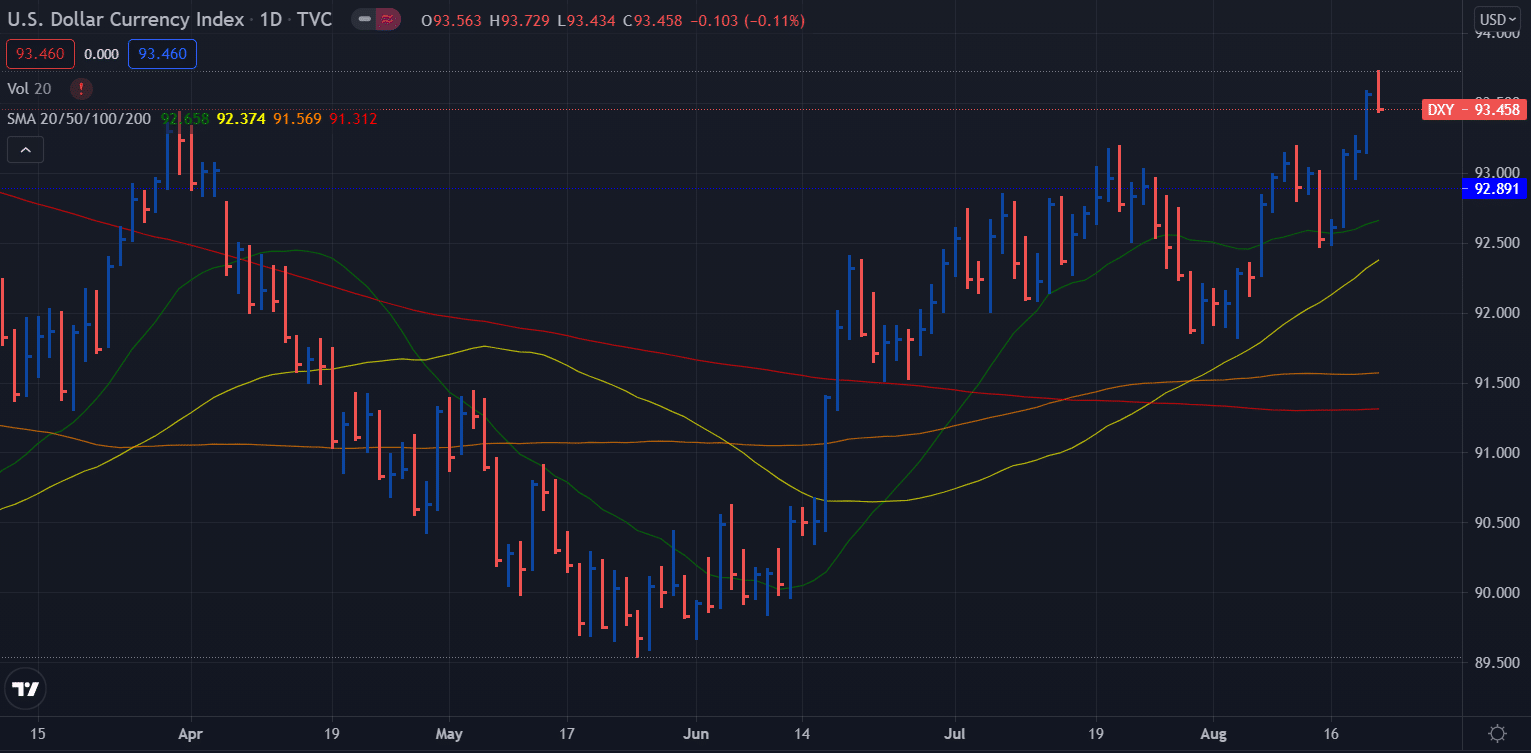This screenshot has width=1531, height=753.
Task: Click the 92.000 price scale label
Action: tap(1497, 313)
